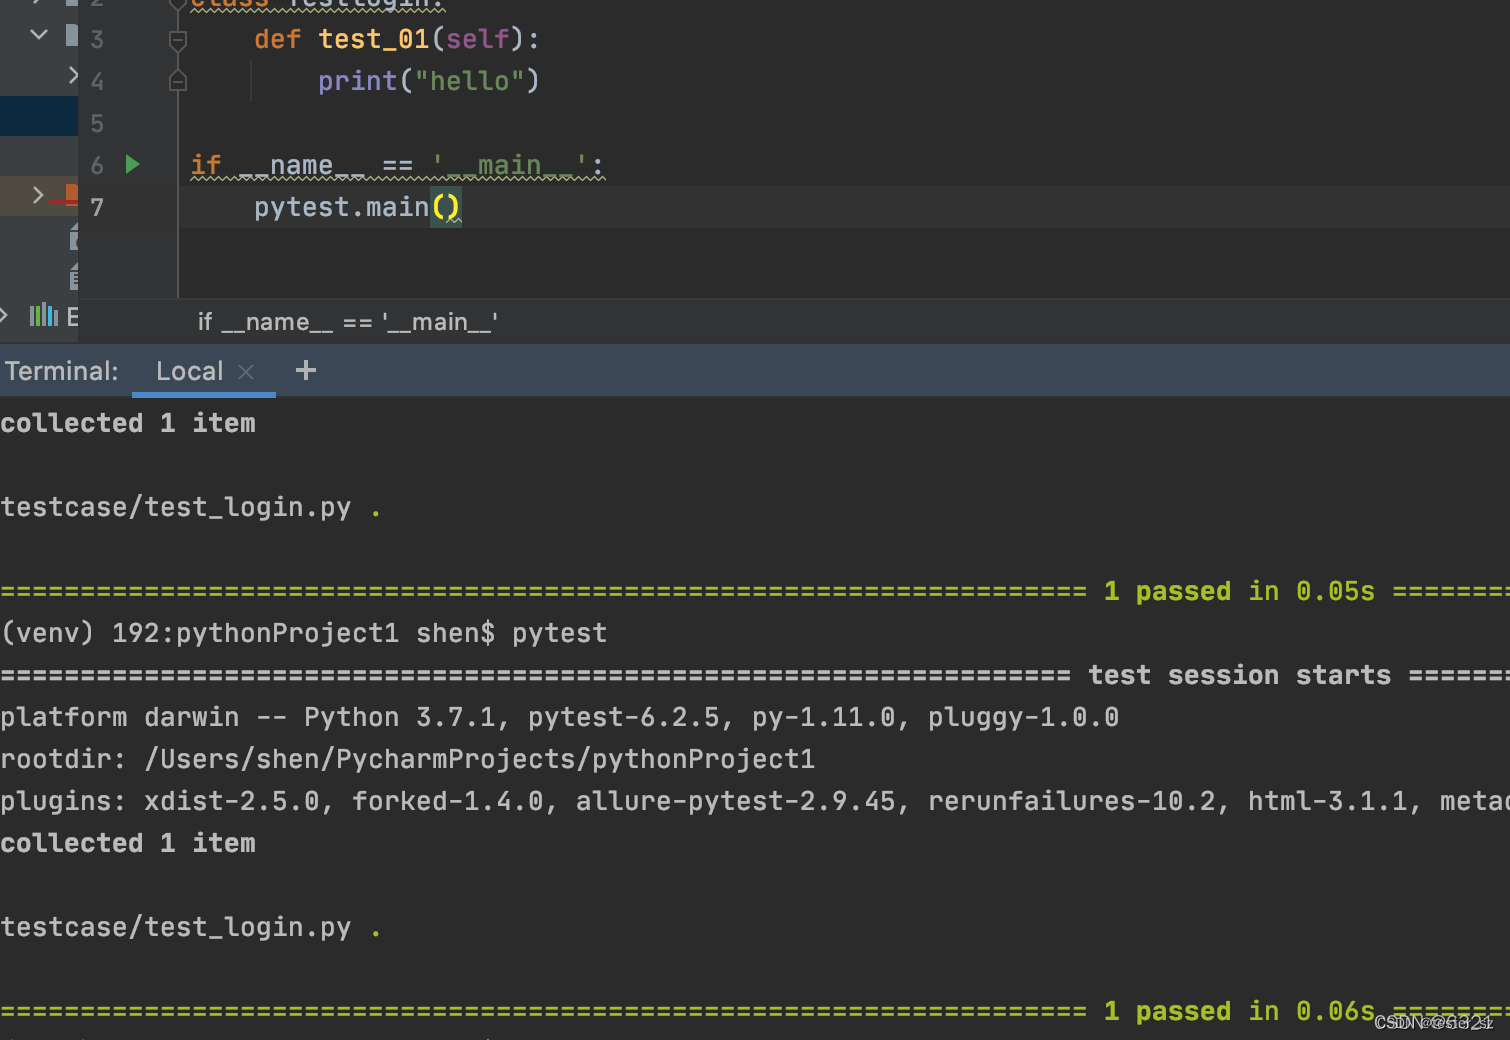Click the '(venv) 192:pythonProject1 shen$ pytest' prompt
1510x1040 pixels.
[304, 633]
